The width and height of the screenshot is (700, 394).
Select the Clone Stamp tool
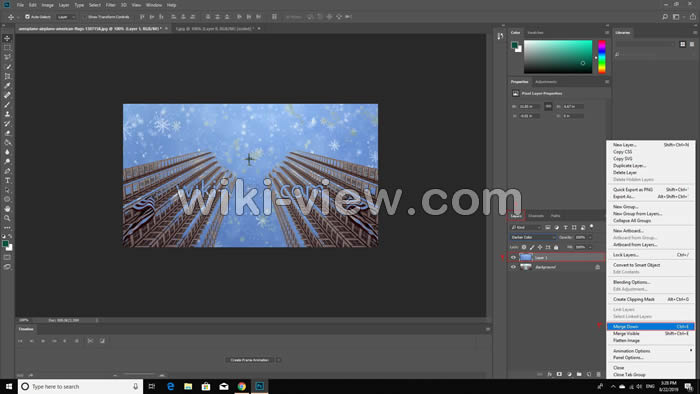click(7, 114)
